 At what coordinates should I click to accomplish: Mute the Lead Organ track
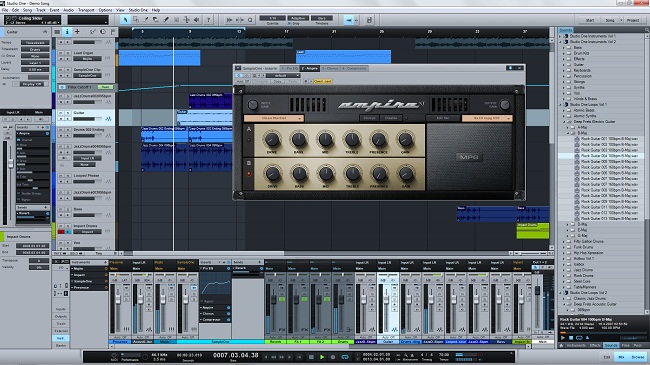click(61, 53)
